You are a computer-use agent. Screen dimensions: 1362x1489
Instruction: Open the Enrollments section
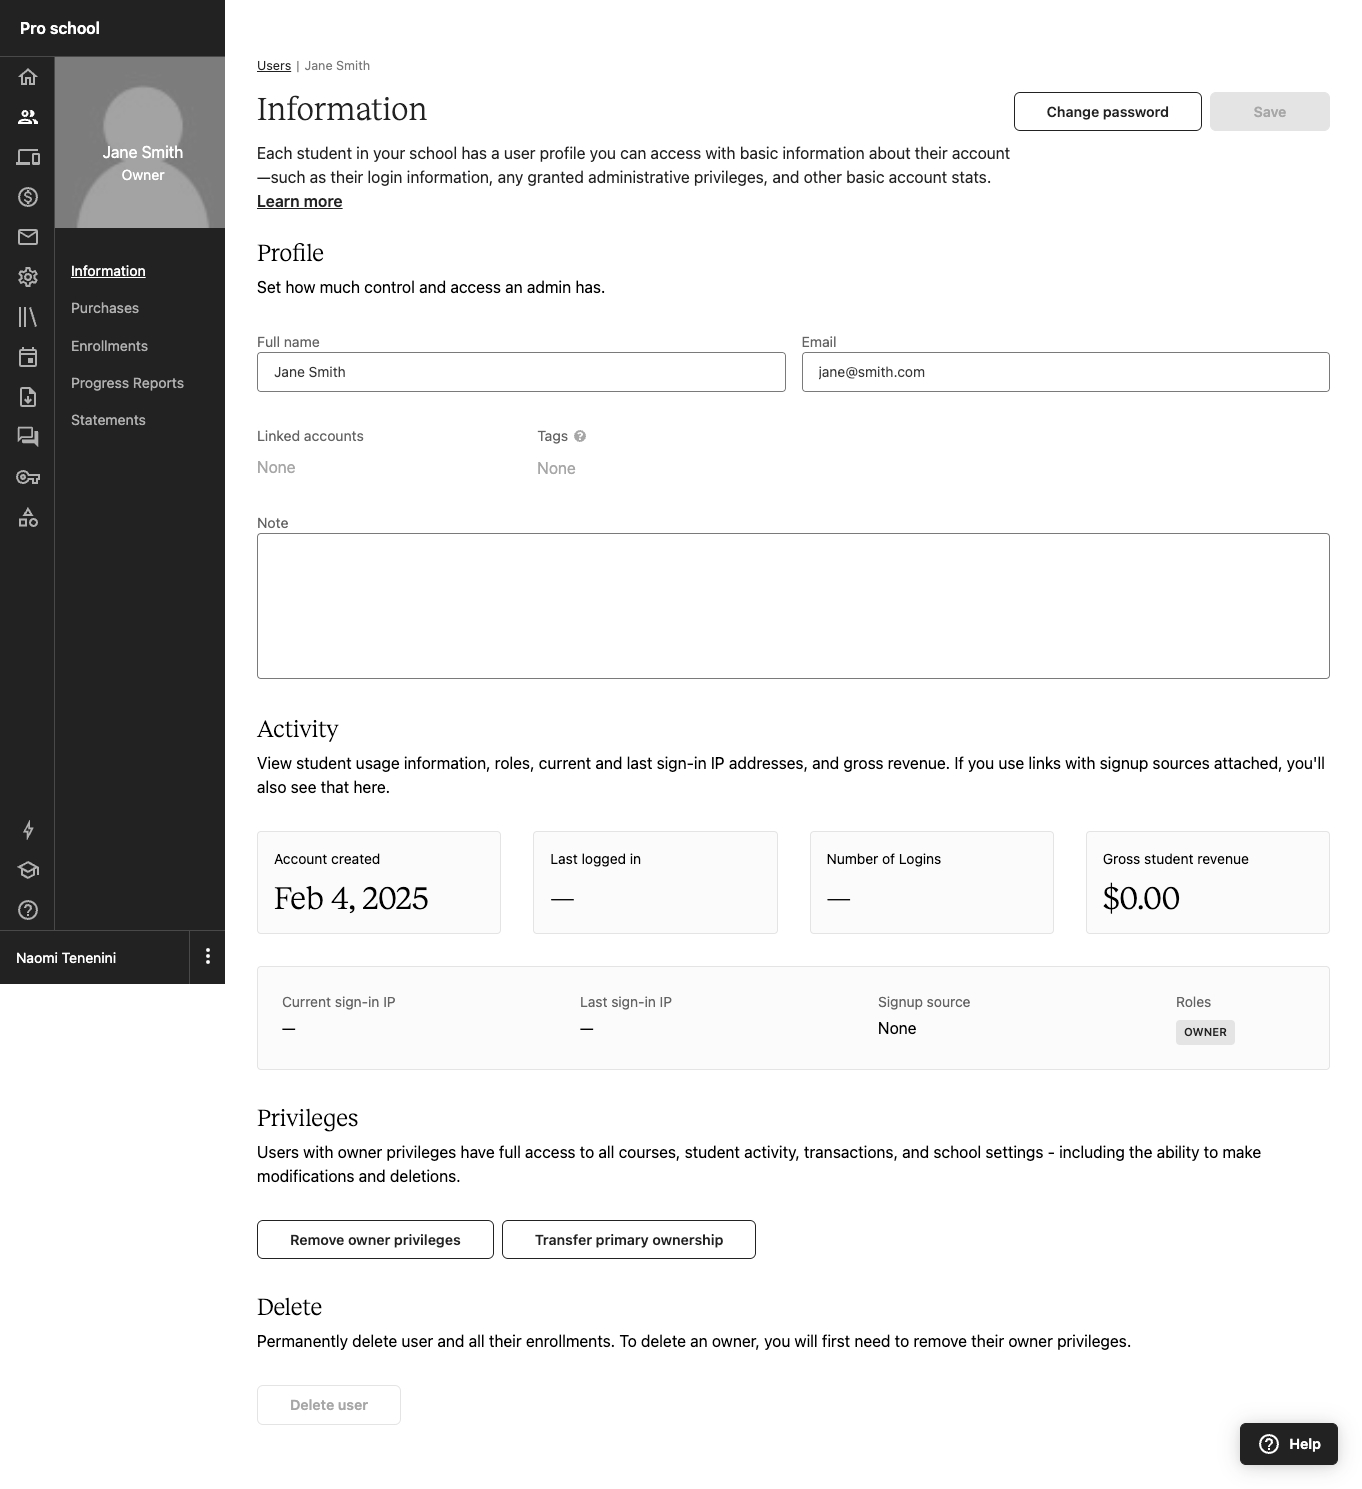(x=109, y=346)
